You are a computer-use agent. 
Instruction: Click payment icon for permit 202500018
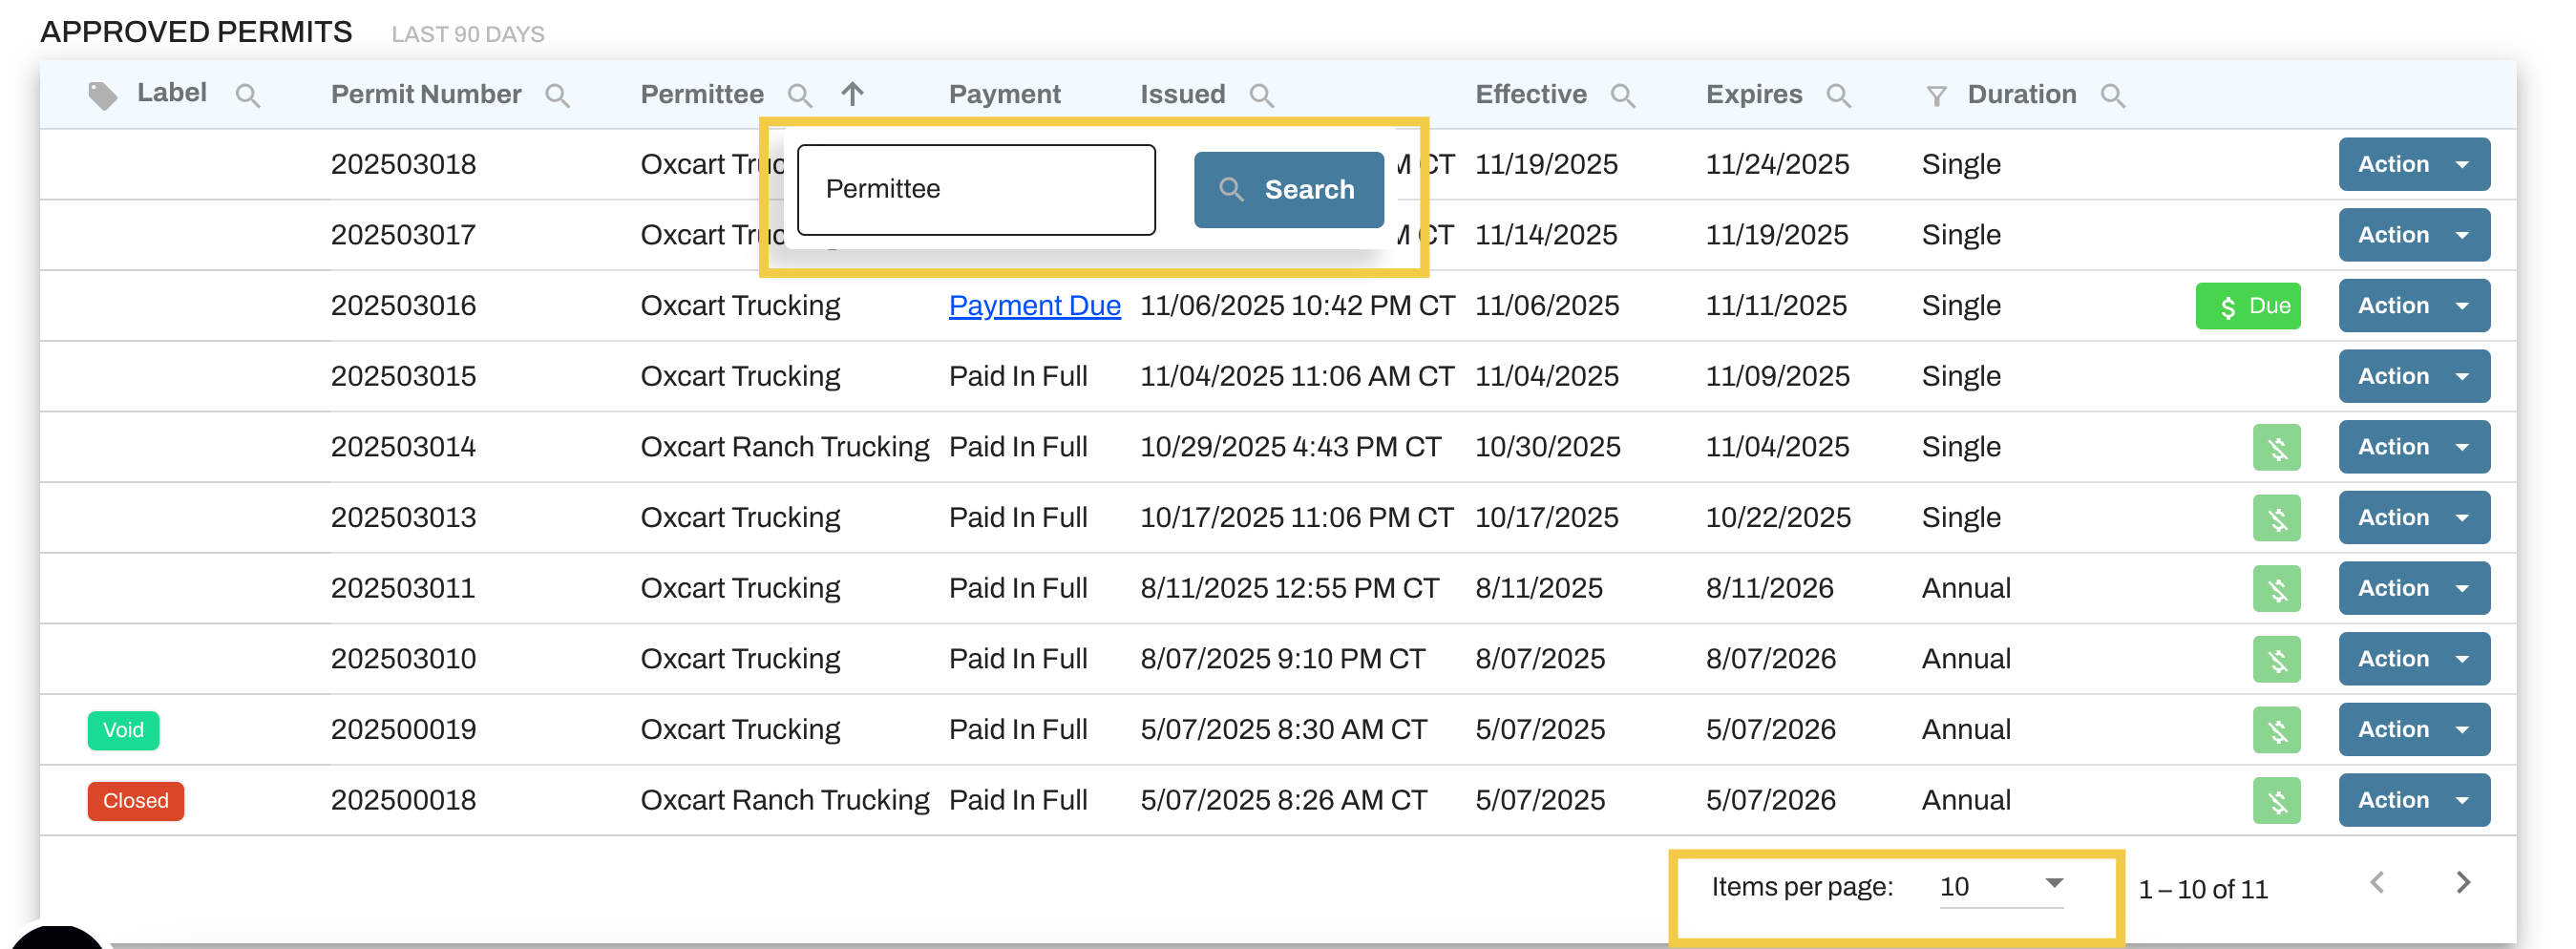(x=2277, y=801)
